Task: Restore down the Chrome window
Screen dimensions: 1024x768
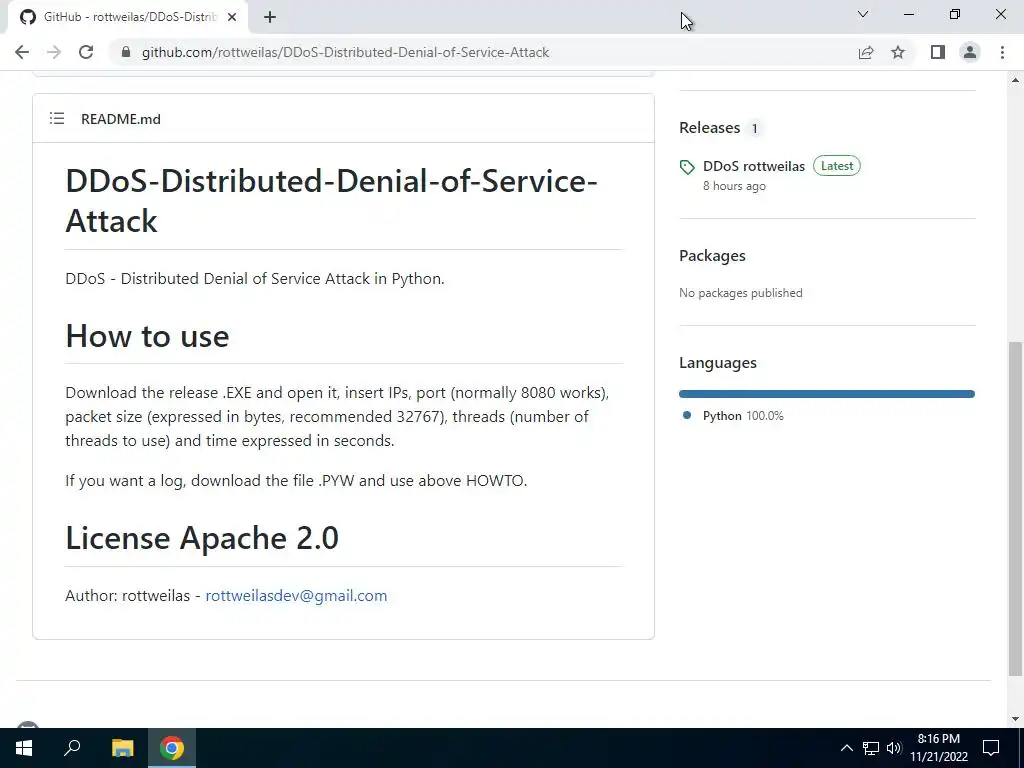Action: tap(955, 14)
